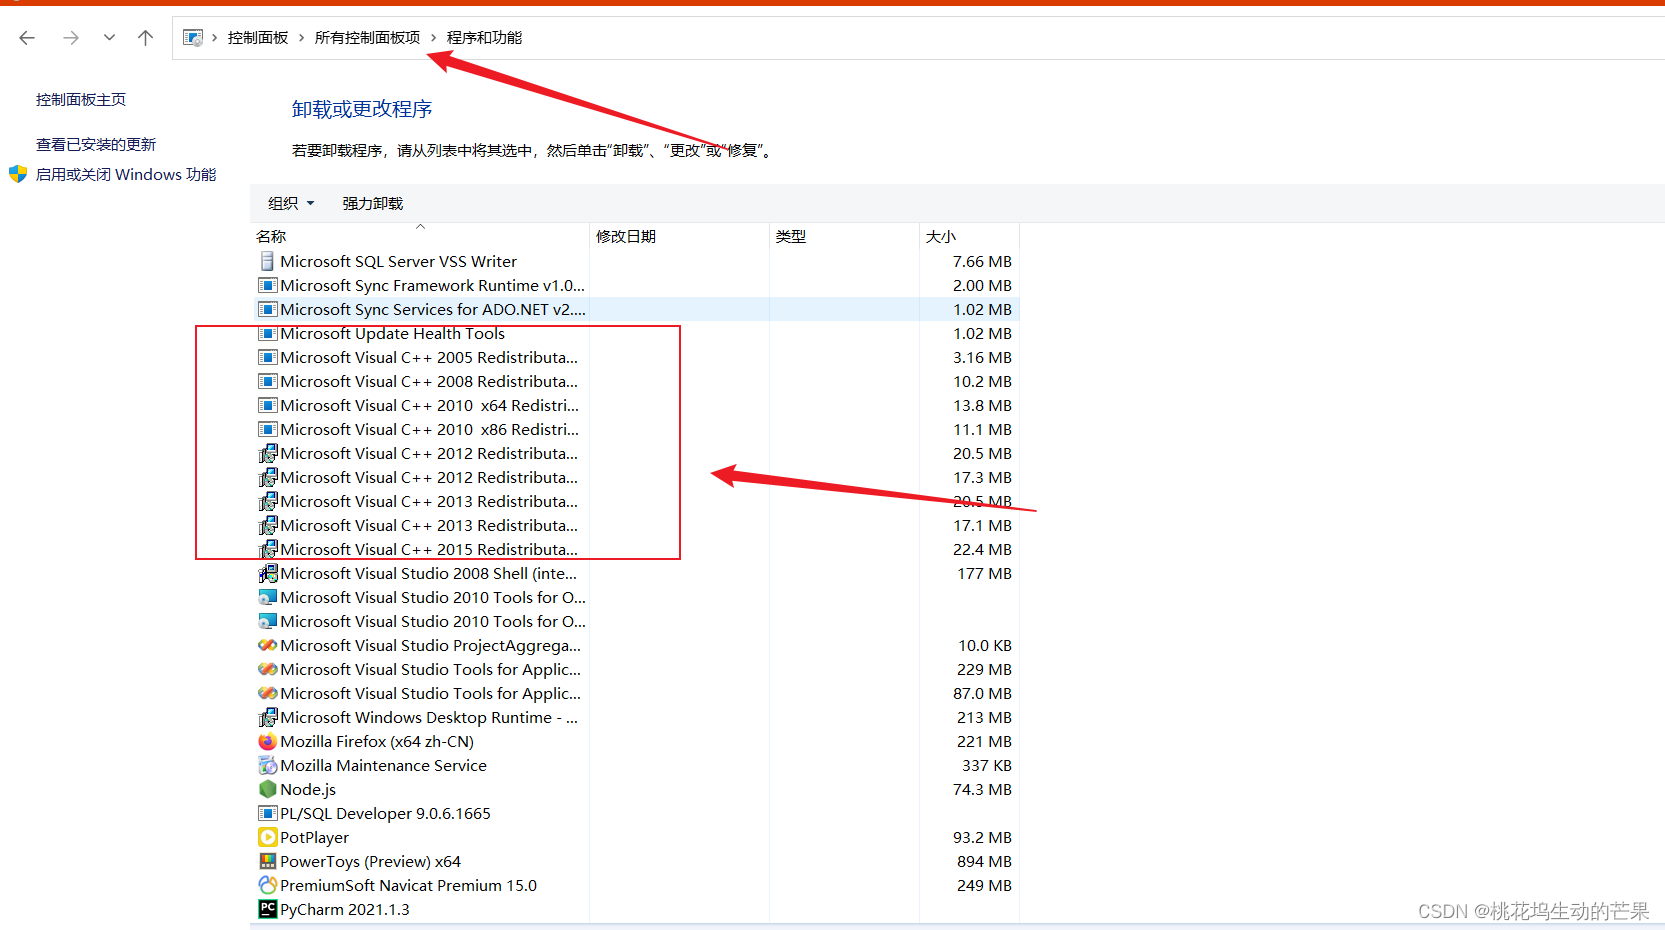The width and height of the screenshot is (1665, 930).
Task: Select Microsoft SQL Server VSS Writer icon
Action: click(x=267, y=261)
